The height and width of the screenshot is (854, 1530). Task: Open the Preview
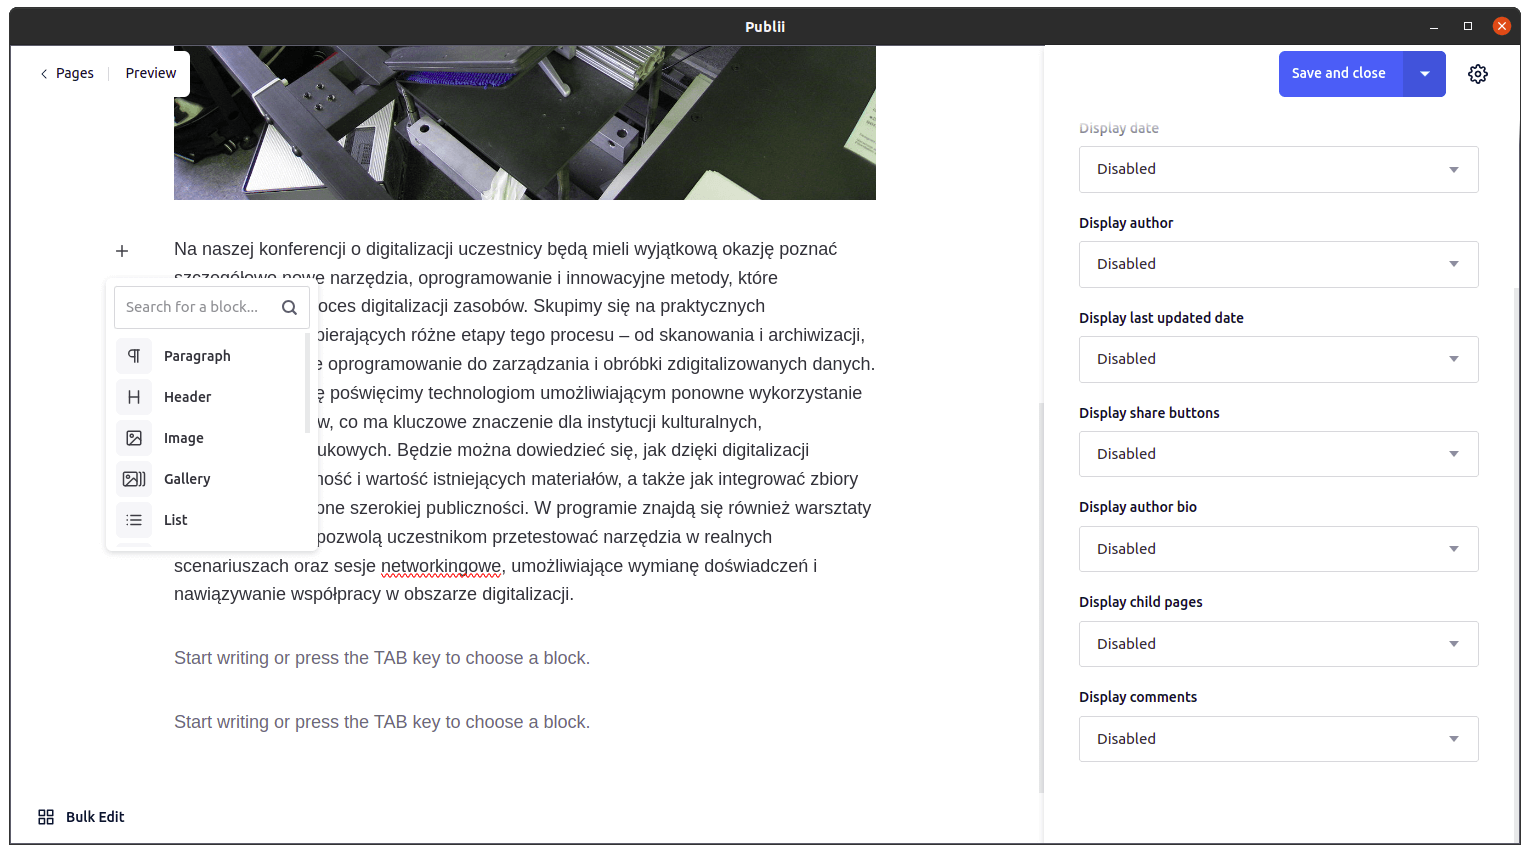[151, 74]
